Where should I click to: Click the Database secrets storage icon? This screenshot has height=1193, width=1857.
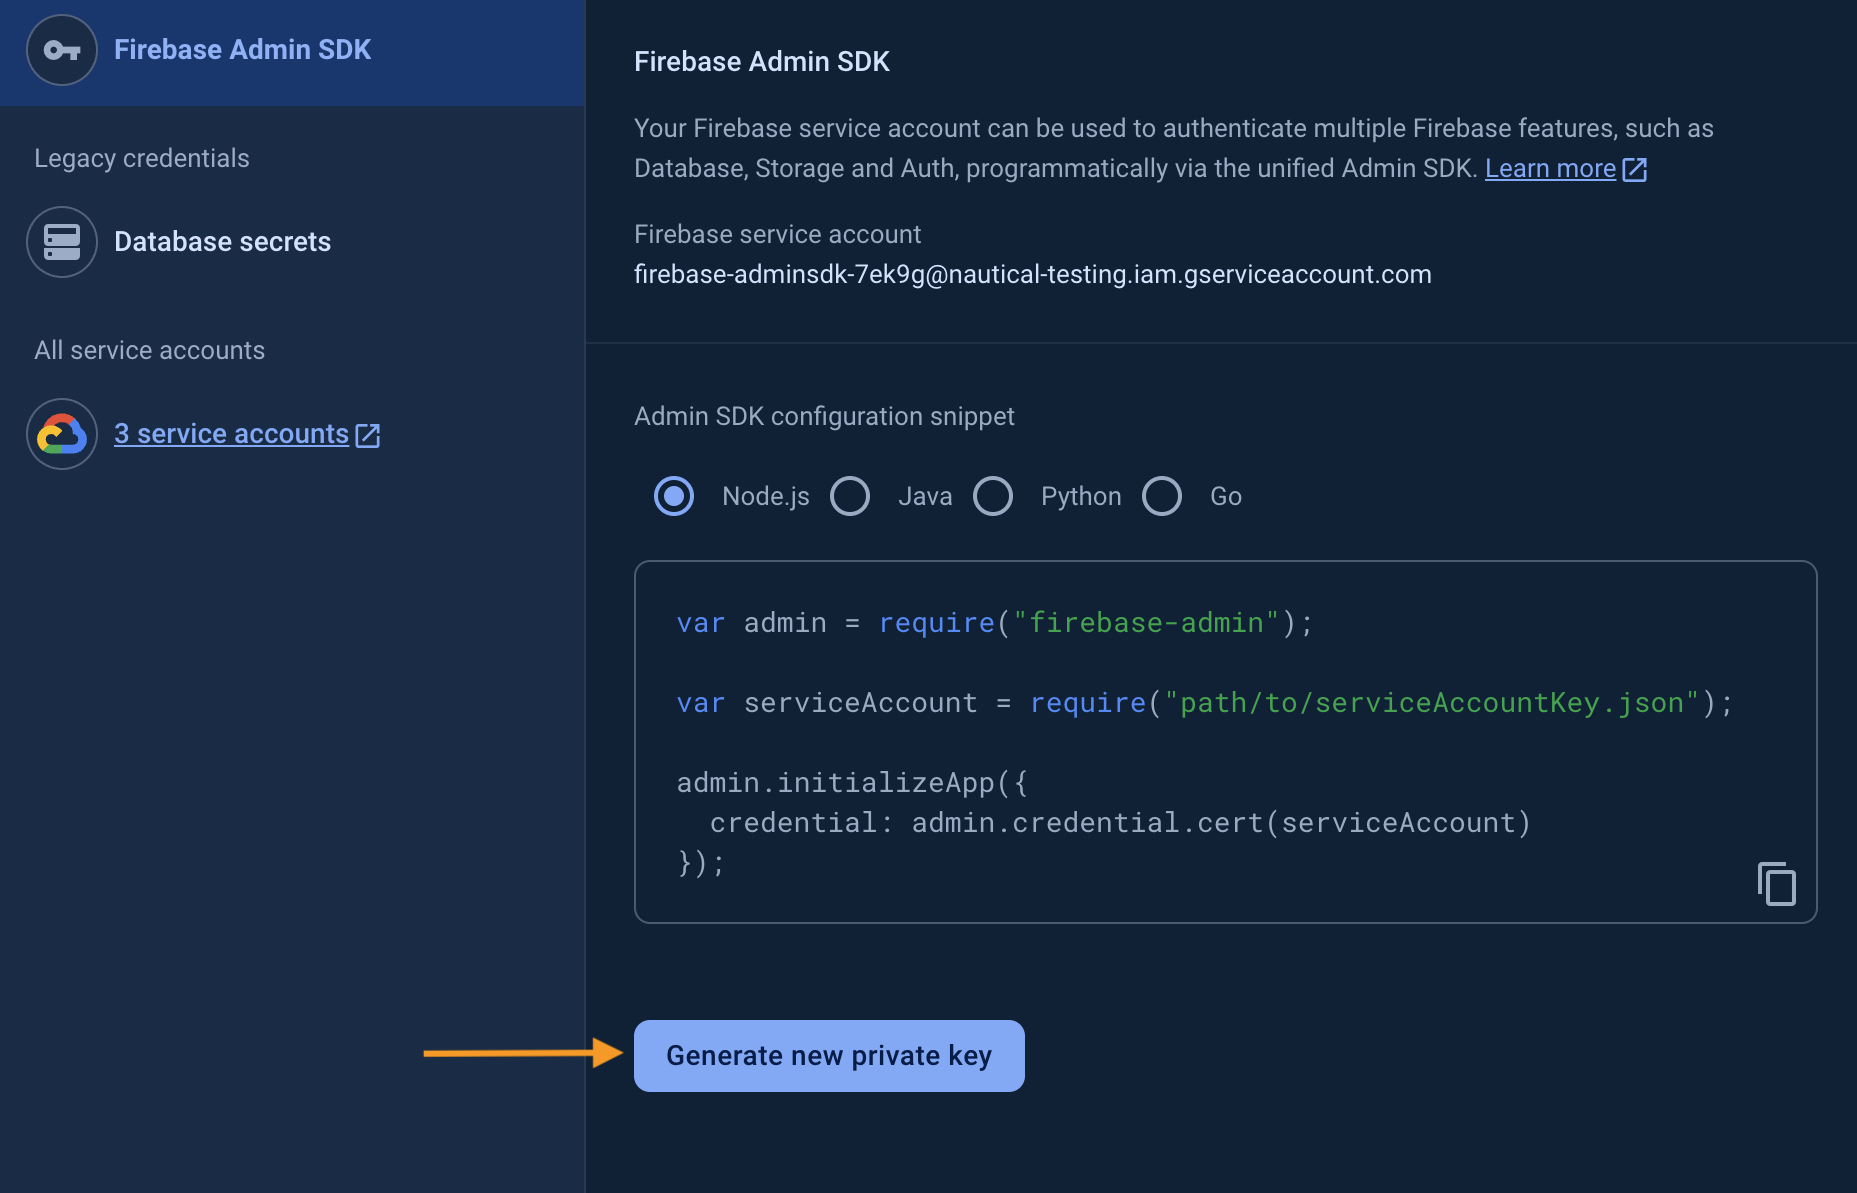(x=62, y=242)
